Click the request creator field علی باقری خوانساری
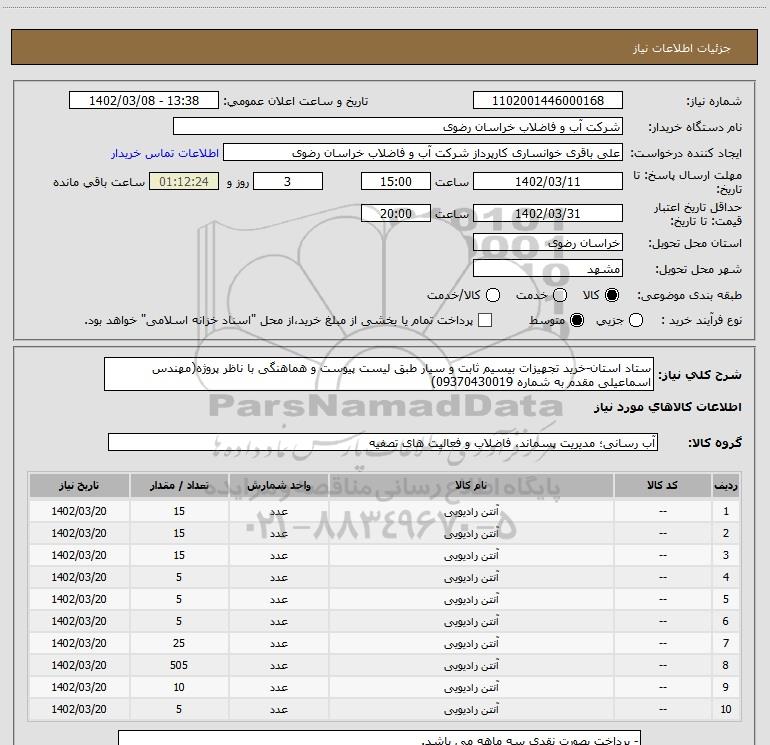This screenshot has height=745, width=770. 423,153
